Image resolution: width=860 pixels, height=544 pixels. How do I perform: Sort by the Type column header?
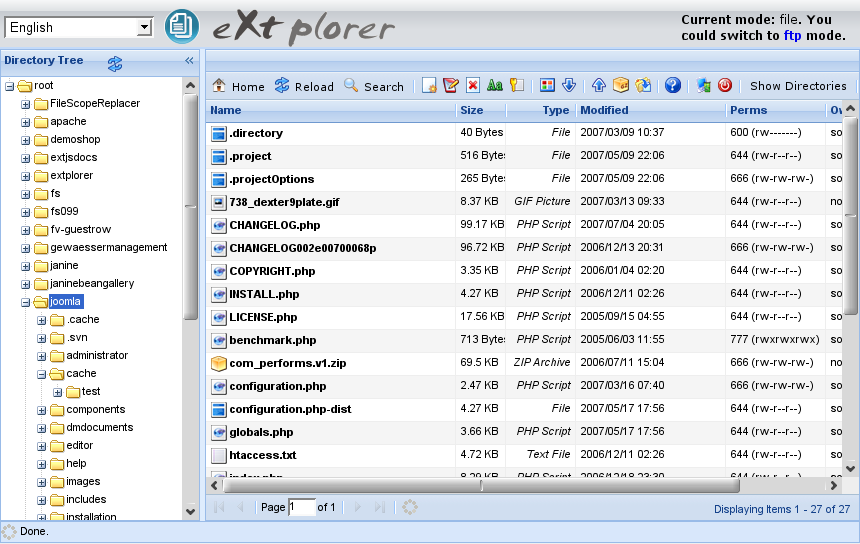(x=541, y=110)
